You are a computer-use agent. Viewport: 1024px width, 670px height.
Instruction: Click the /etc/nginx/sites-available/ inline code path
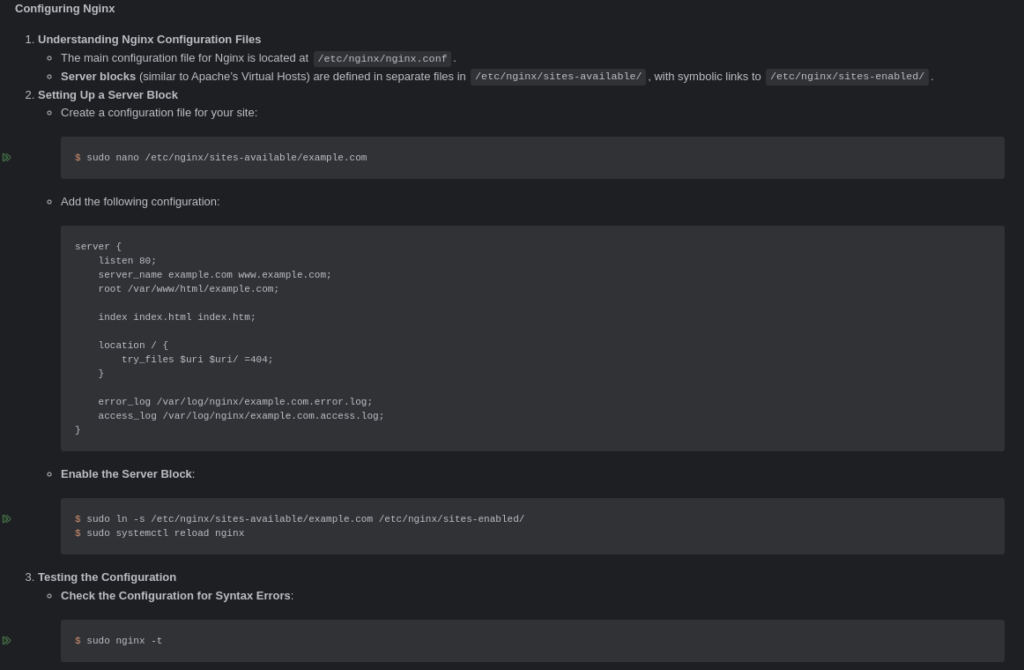click(558, 76)
